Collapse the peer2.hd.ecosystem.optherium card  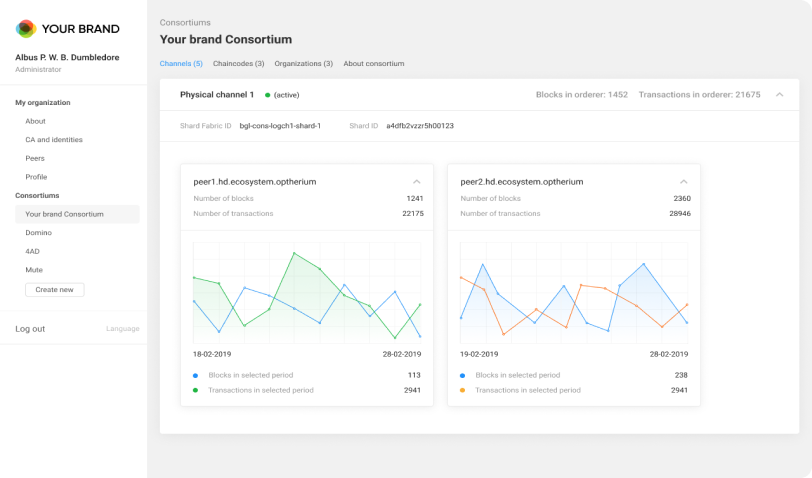coord(683,182)
